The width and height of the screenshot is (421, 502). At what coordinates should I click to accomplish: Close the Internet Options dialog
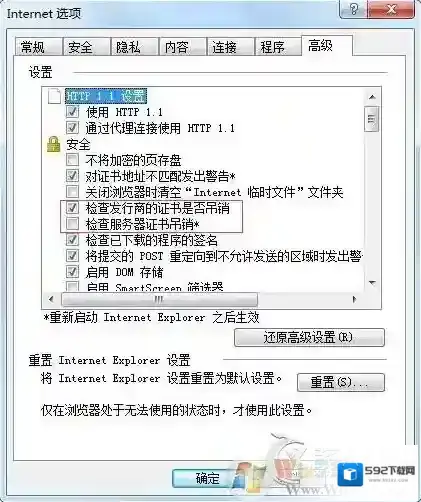coord(391,10)
